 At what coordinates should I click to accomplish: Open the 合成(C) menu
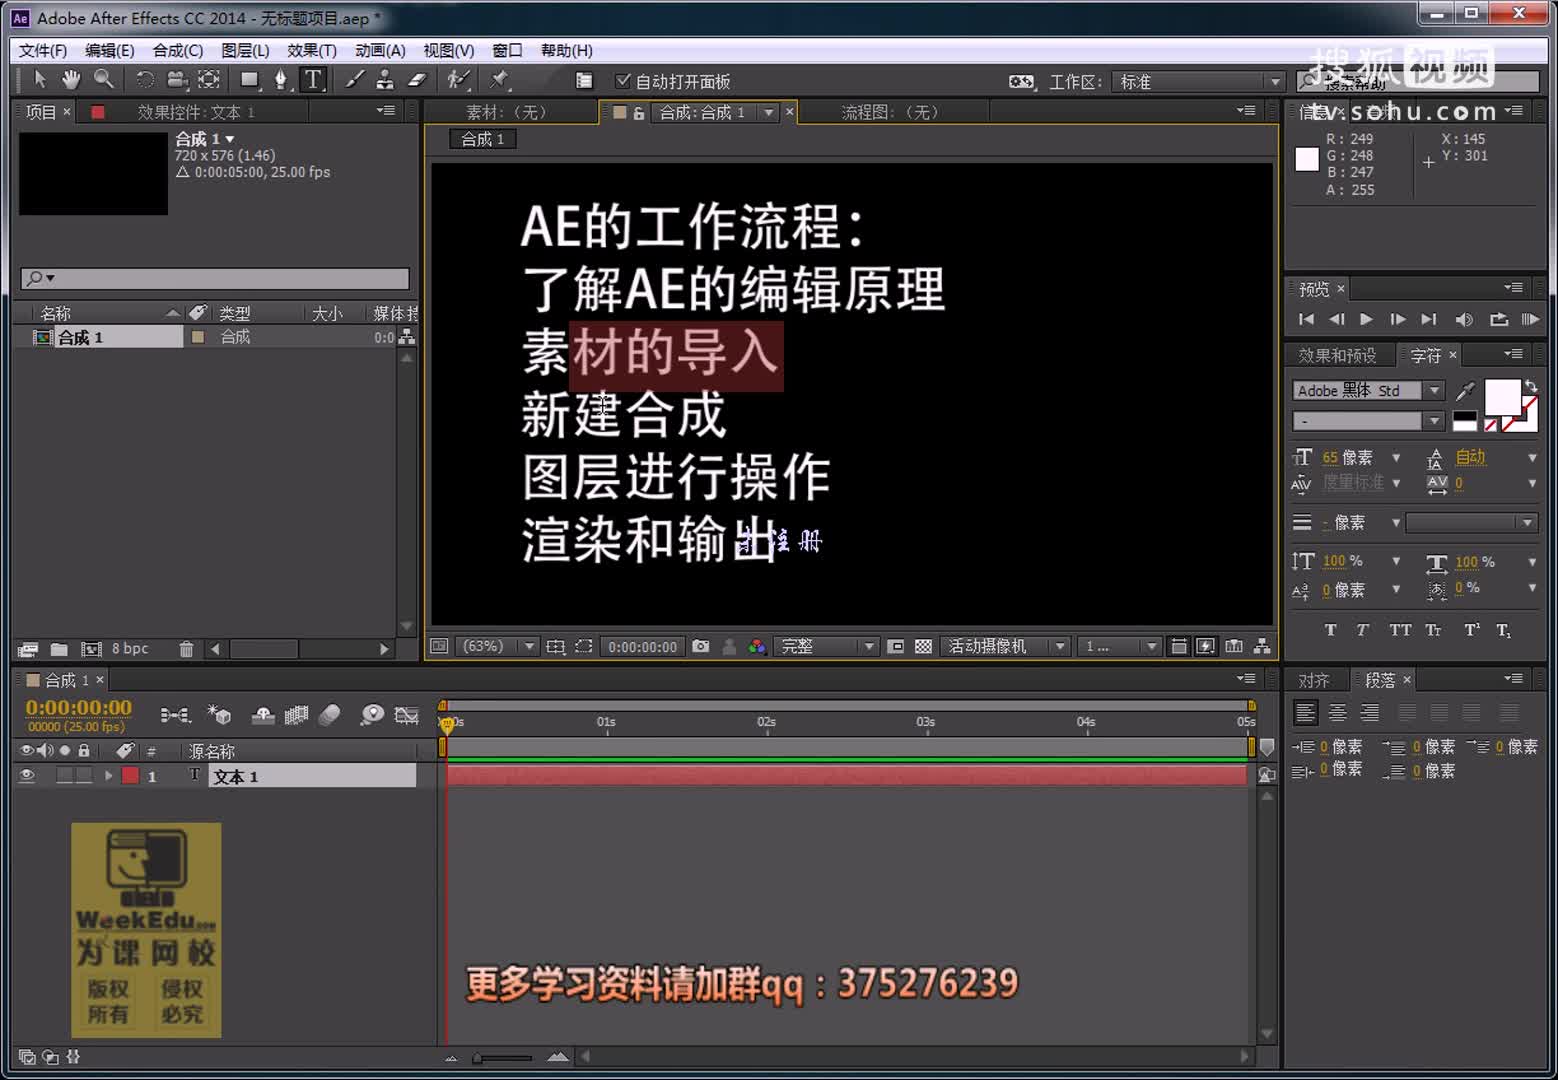[x=178, y=51]
